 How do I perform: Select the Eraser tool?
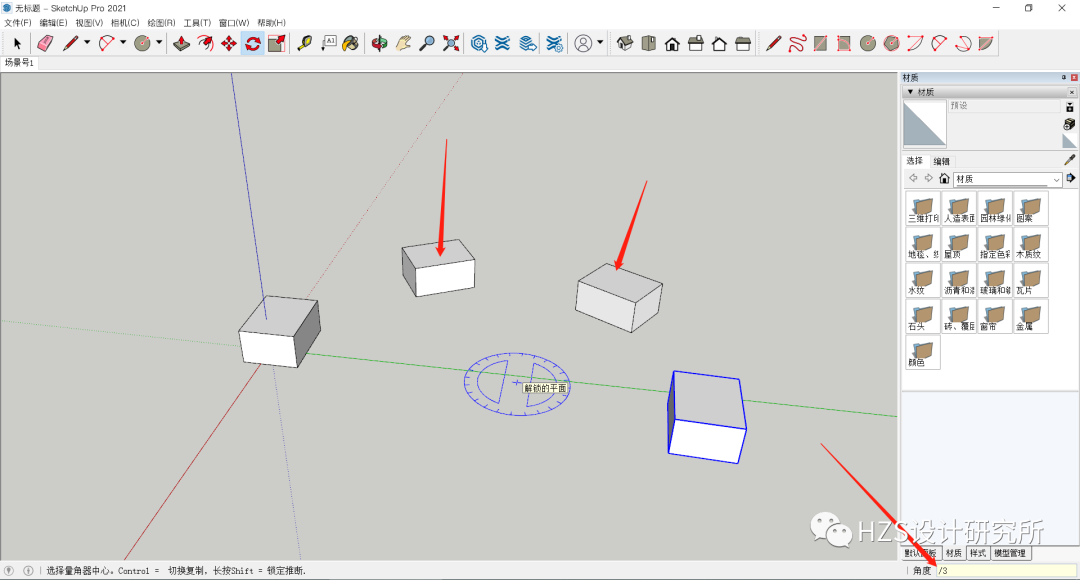[x=46, y=45]
